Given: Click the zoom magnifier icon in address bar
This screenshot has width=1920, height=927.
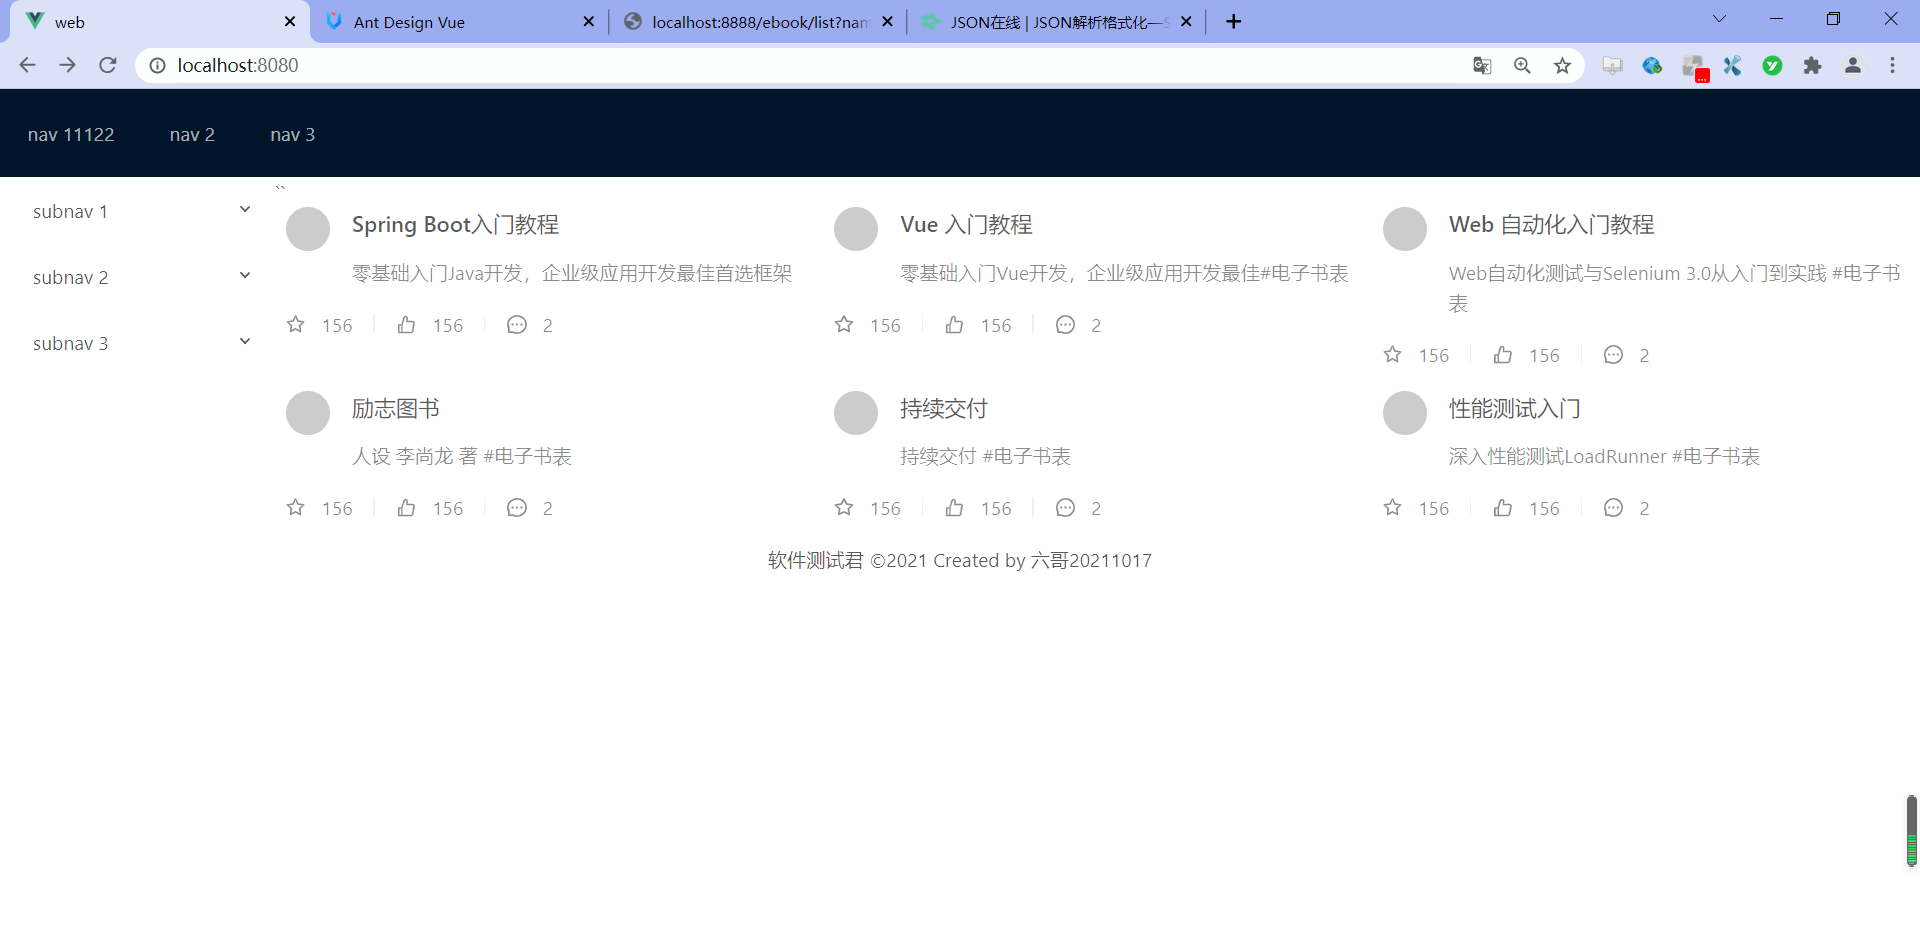Looking at the screenshot, I should pos(1522,65).
